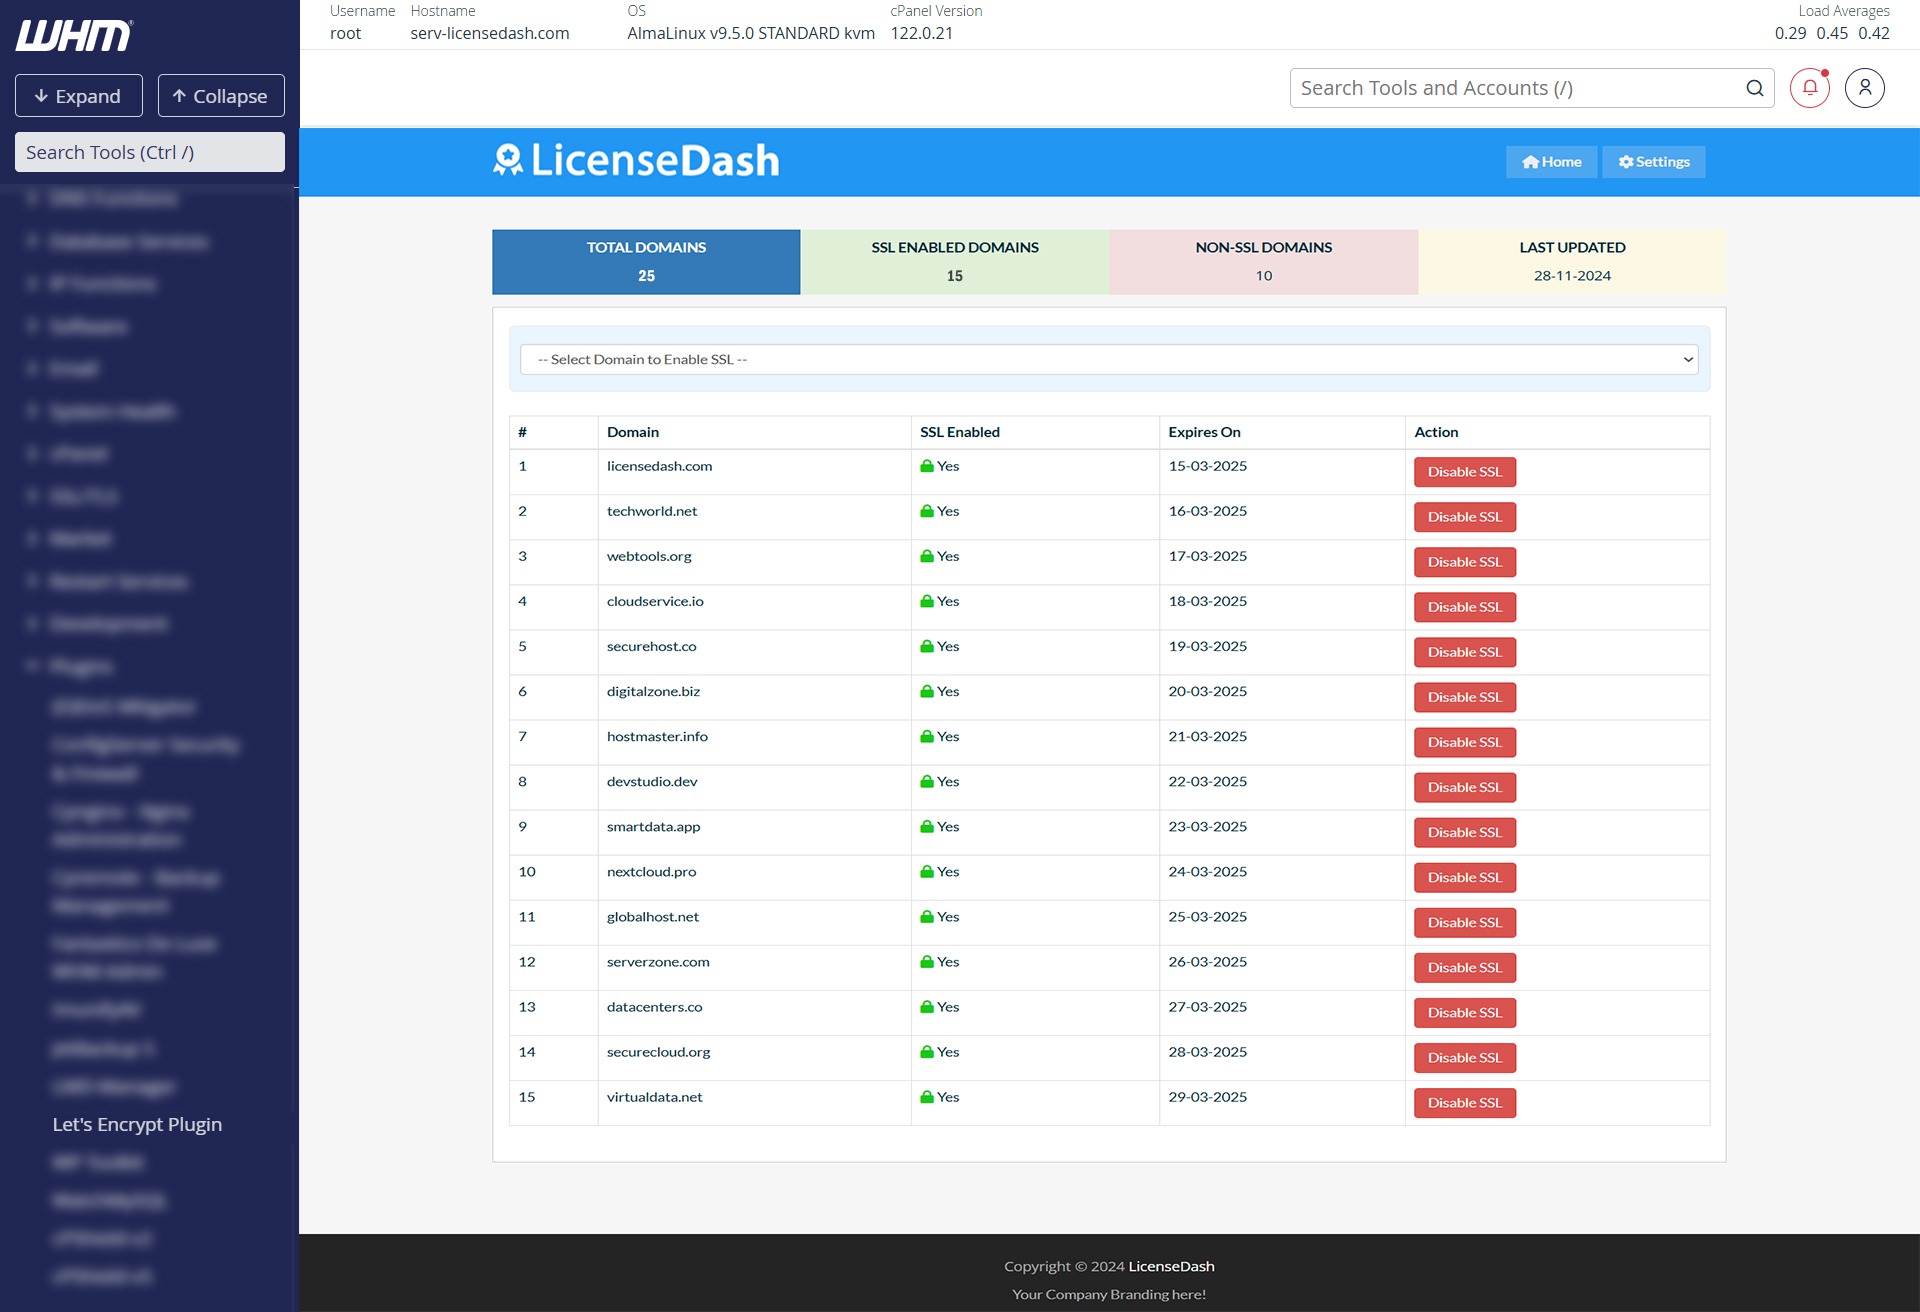Click the search magnifier icon

pyautogui.click(x=1754, y=88)
